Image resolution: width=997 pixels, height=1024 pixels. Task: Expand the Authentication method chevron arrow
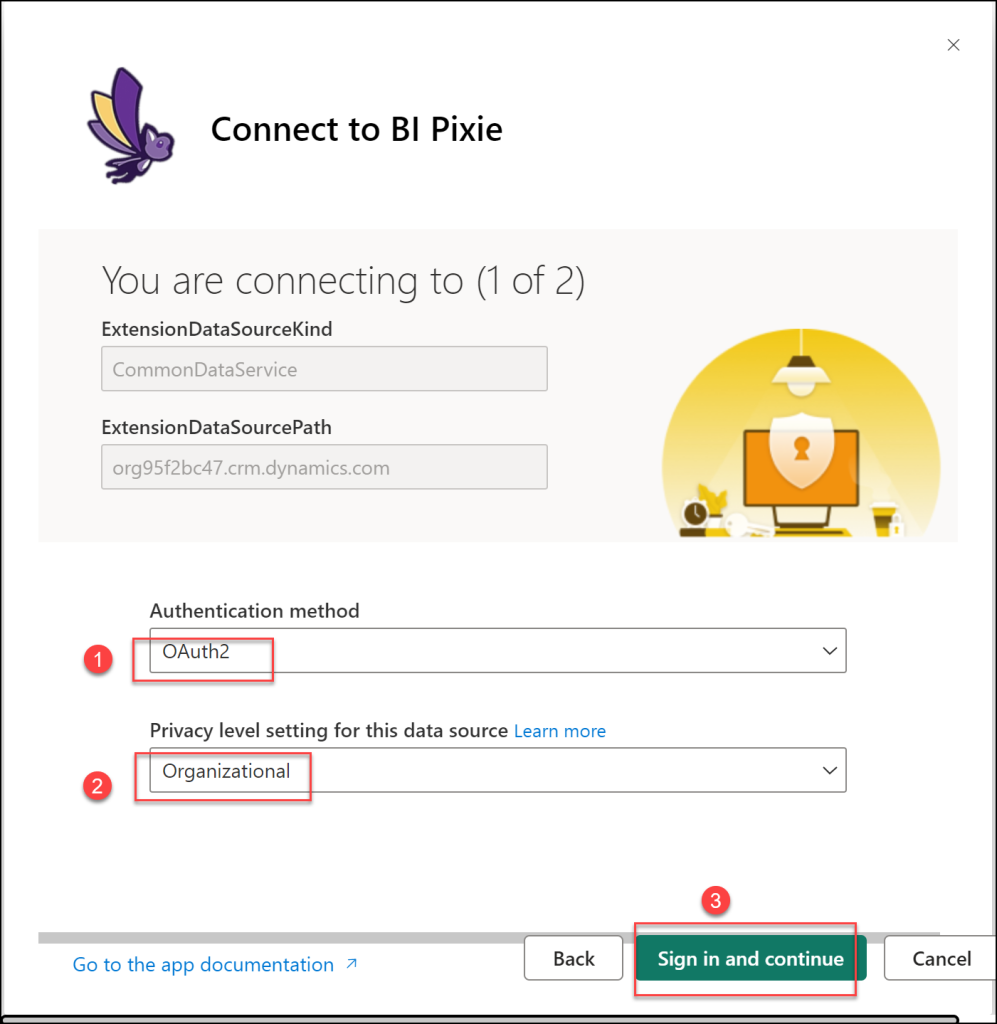[829, 651]
